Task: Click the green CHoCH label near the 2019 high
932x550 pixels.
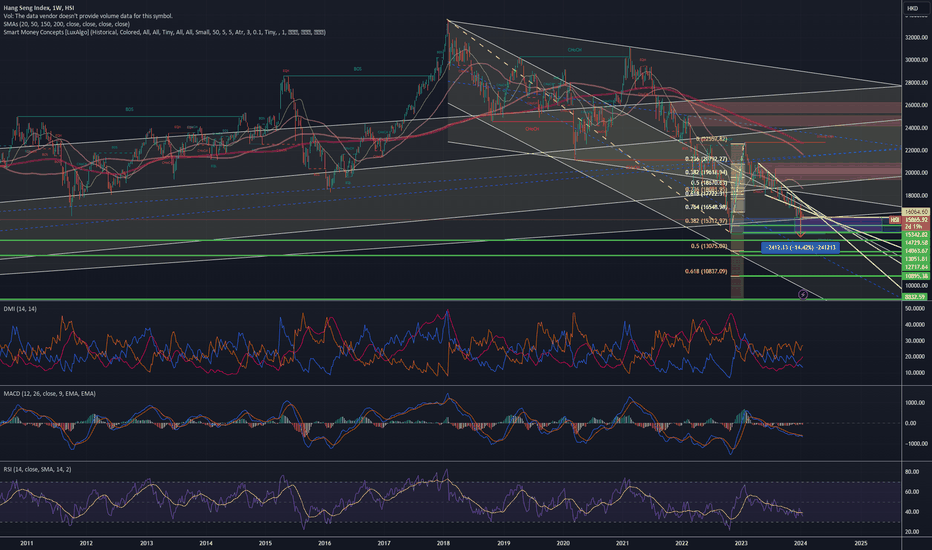Action: pos(574,50)
